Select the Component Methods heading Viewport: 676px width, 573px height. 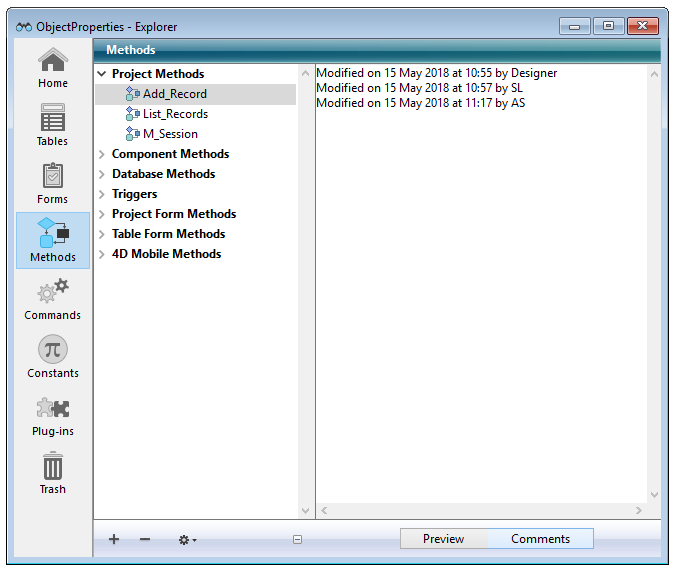[x=170, y=154]
